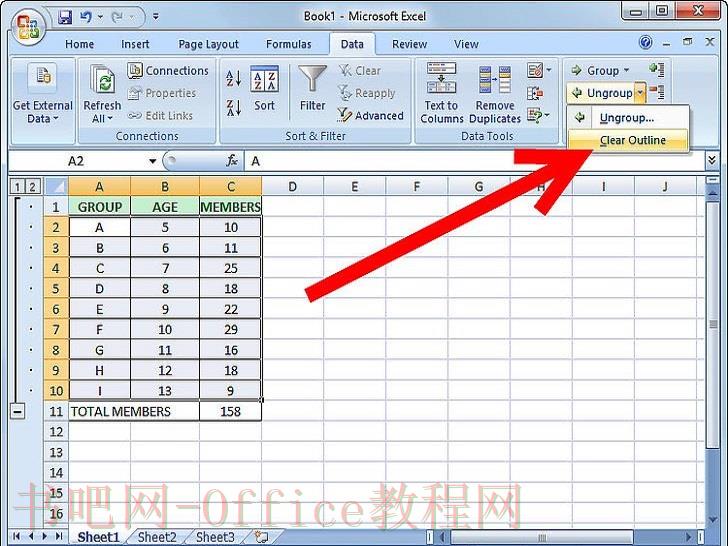Image resolution: width=728 pixels, height=546 pixels.
Task: Click the vertical scrollbar thumb
Action: point(712,323)
